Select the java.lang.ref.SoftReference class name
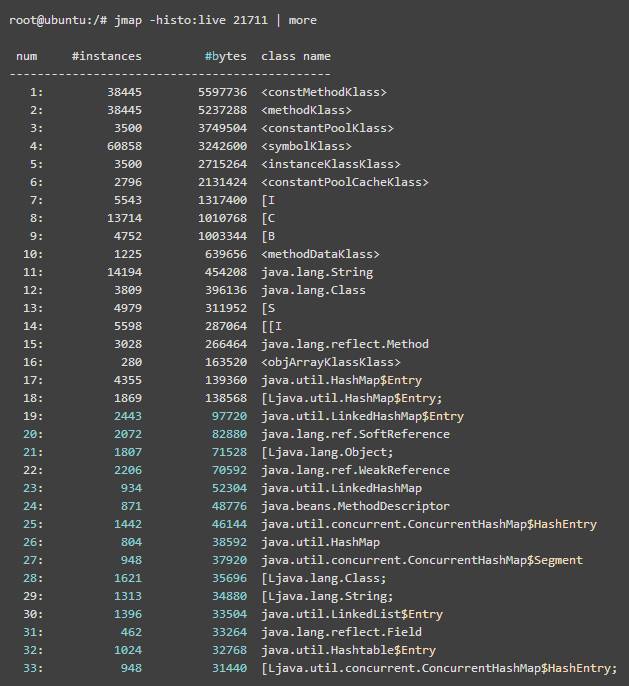 (x=355, y=434)
